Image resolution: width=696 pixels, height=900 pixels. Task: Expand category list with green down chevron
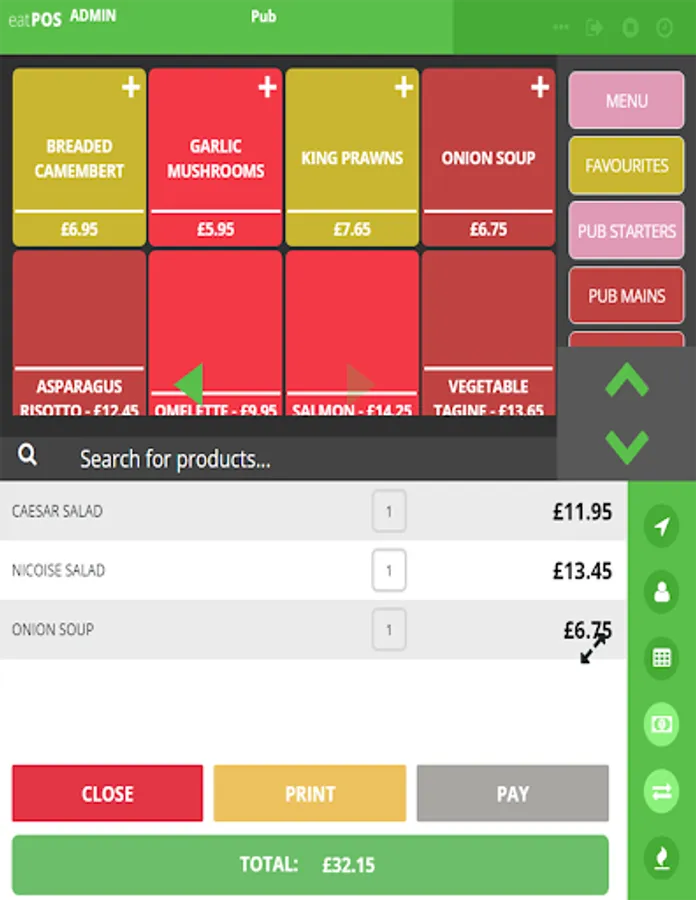627,447
